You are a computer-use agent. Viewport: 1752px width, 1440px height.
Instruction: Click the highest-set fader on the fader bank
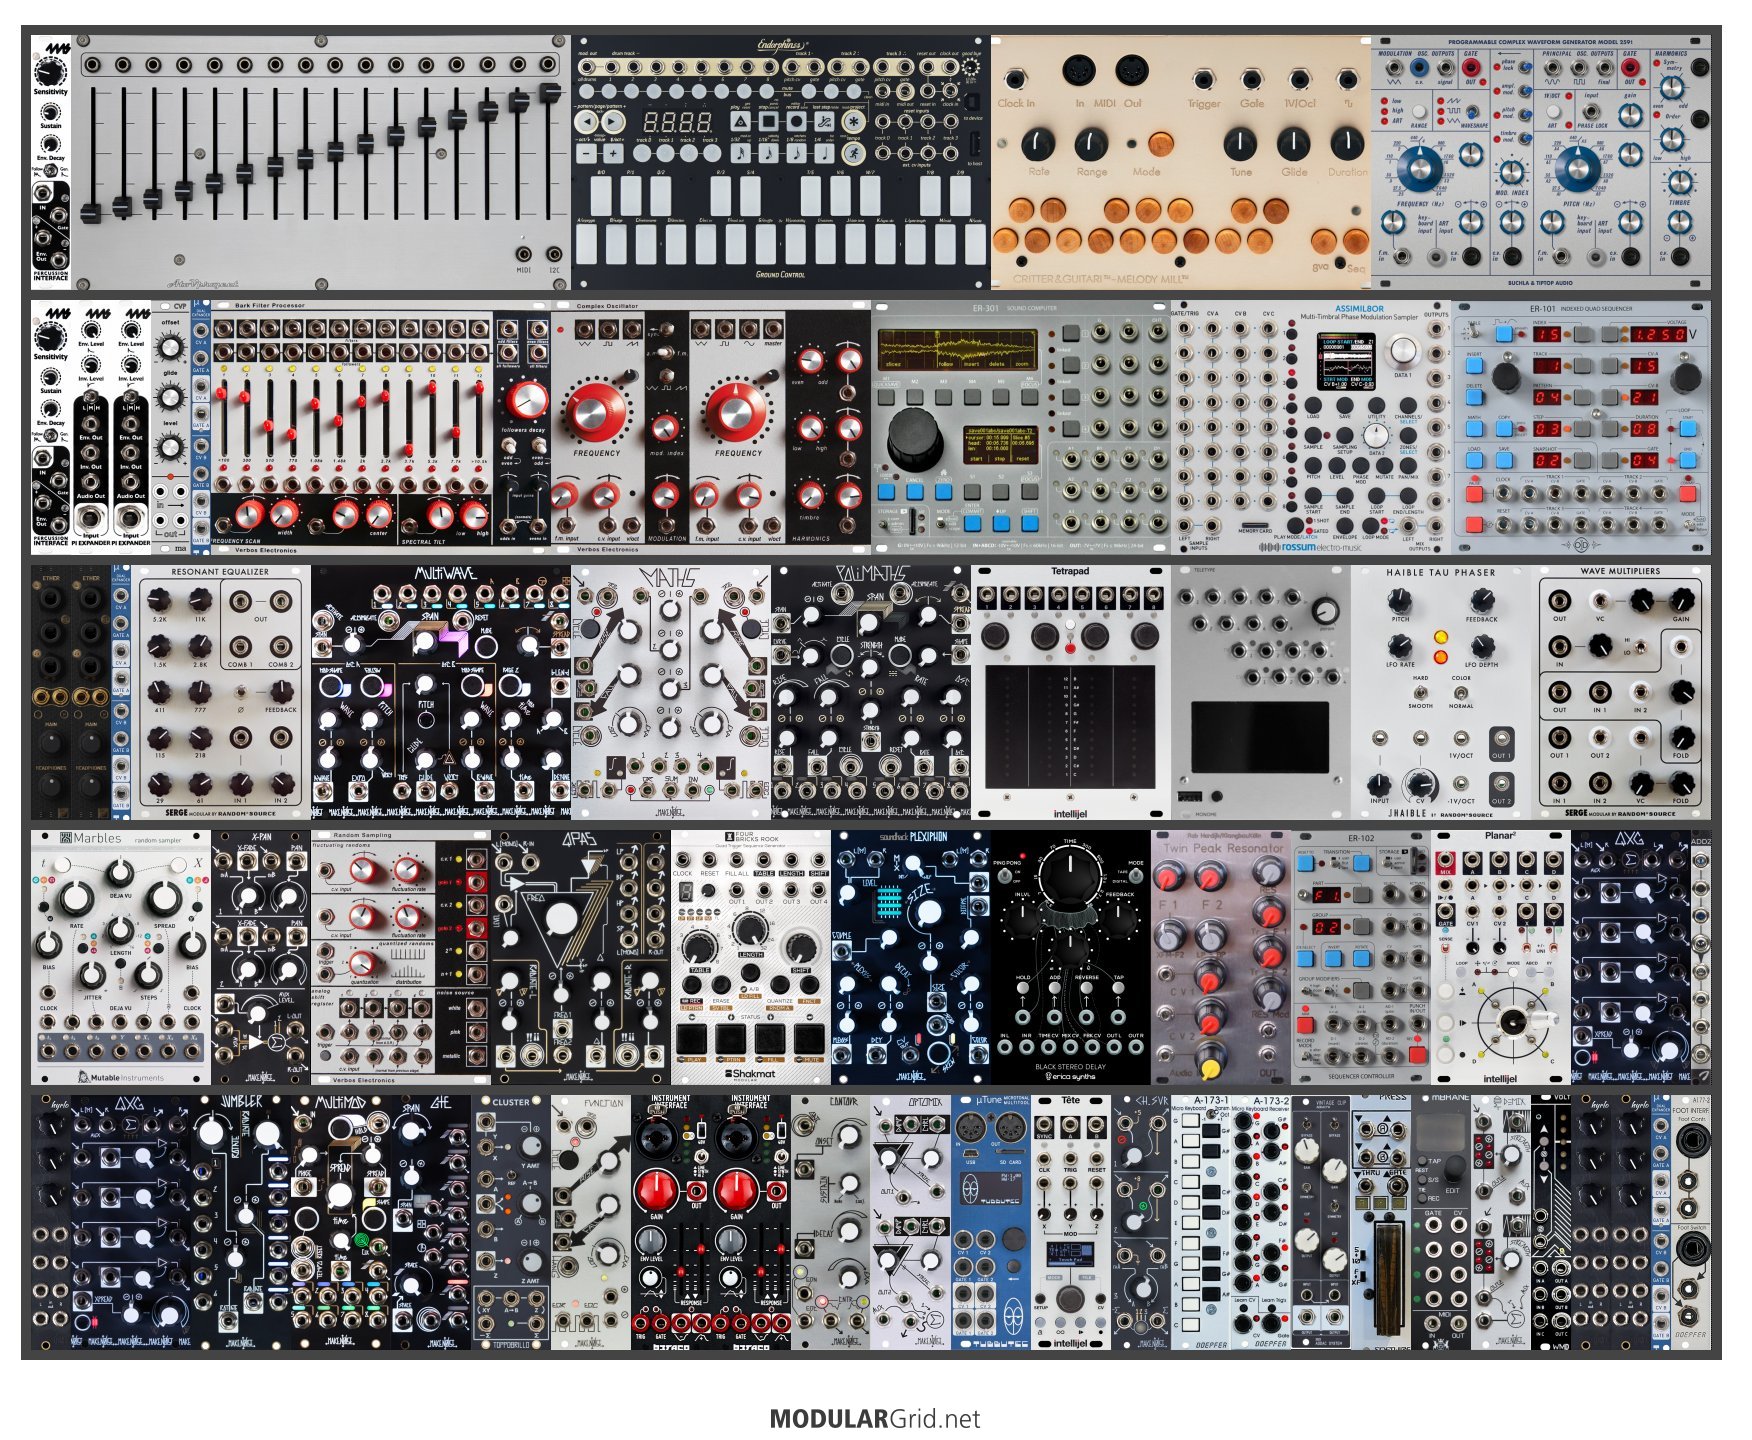tap(550, 93)
